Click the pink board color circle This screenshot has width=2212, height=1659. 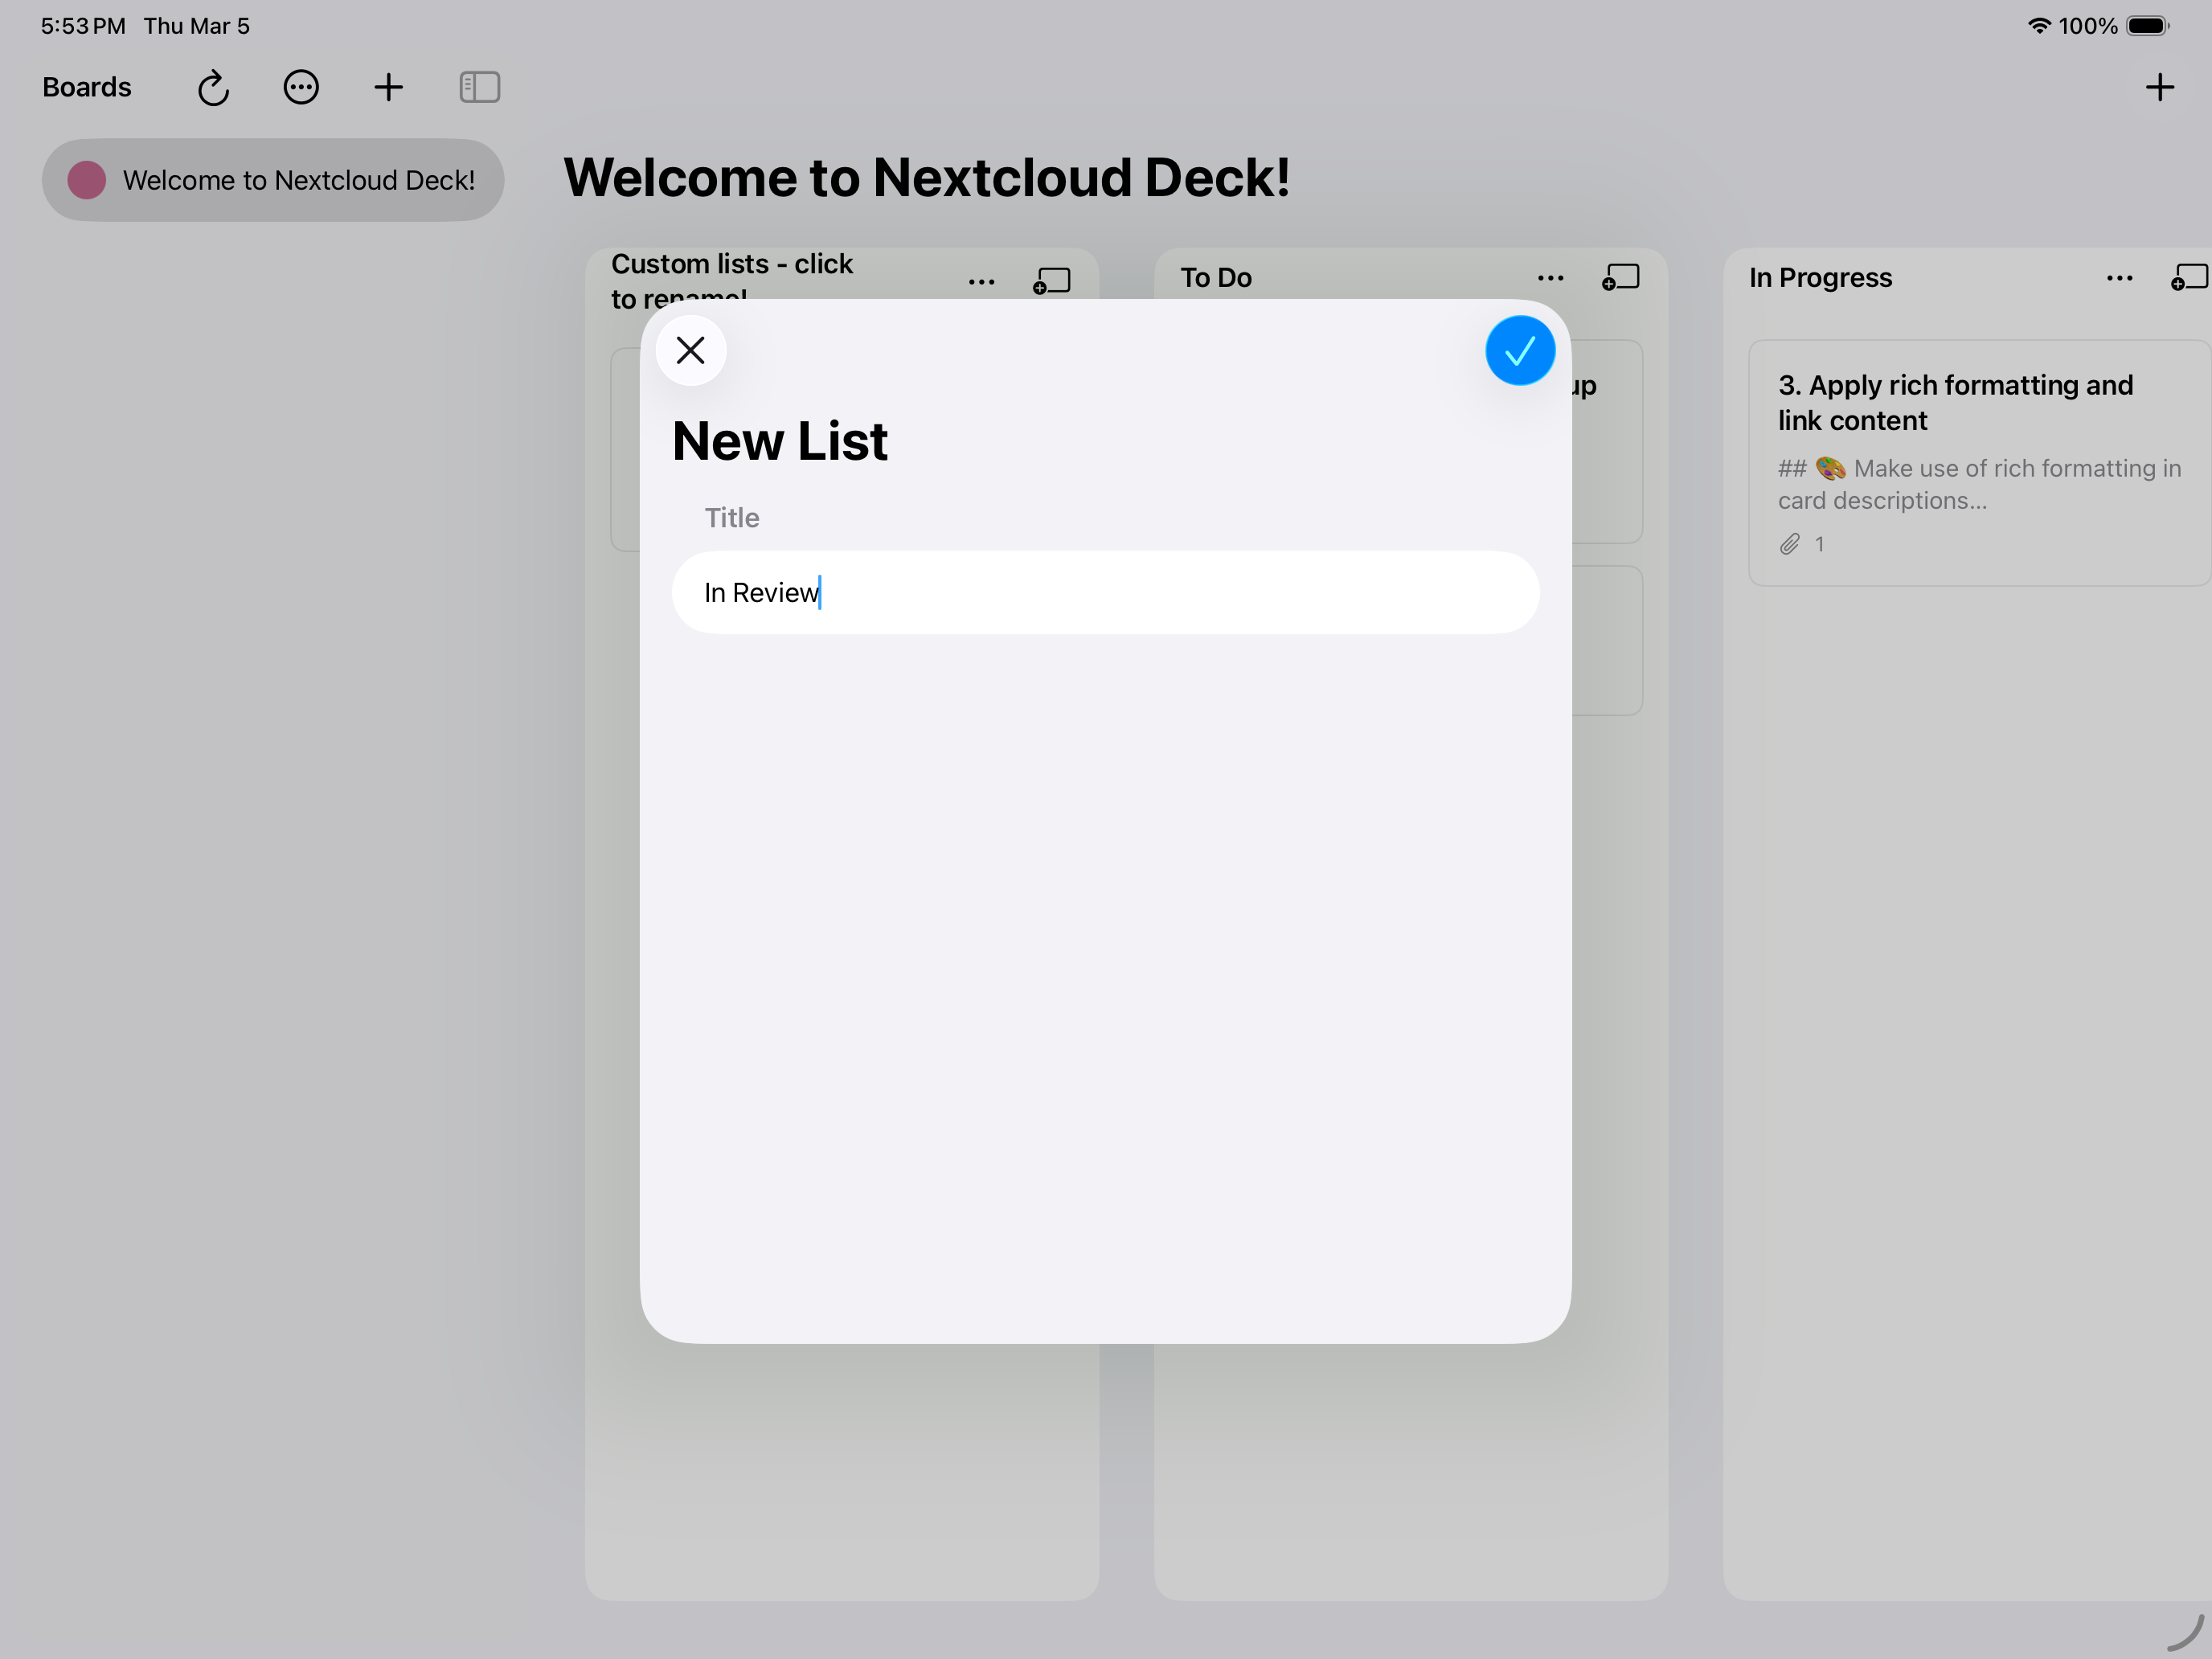[87, 180]
